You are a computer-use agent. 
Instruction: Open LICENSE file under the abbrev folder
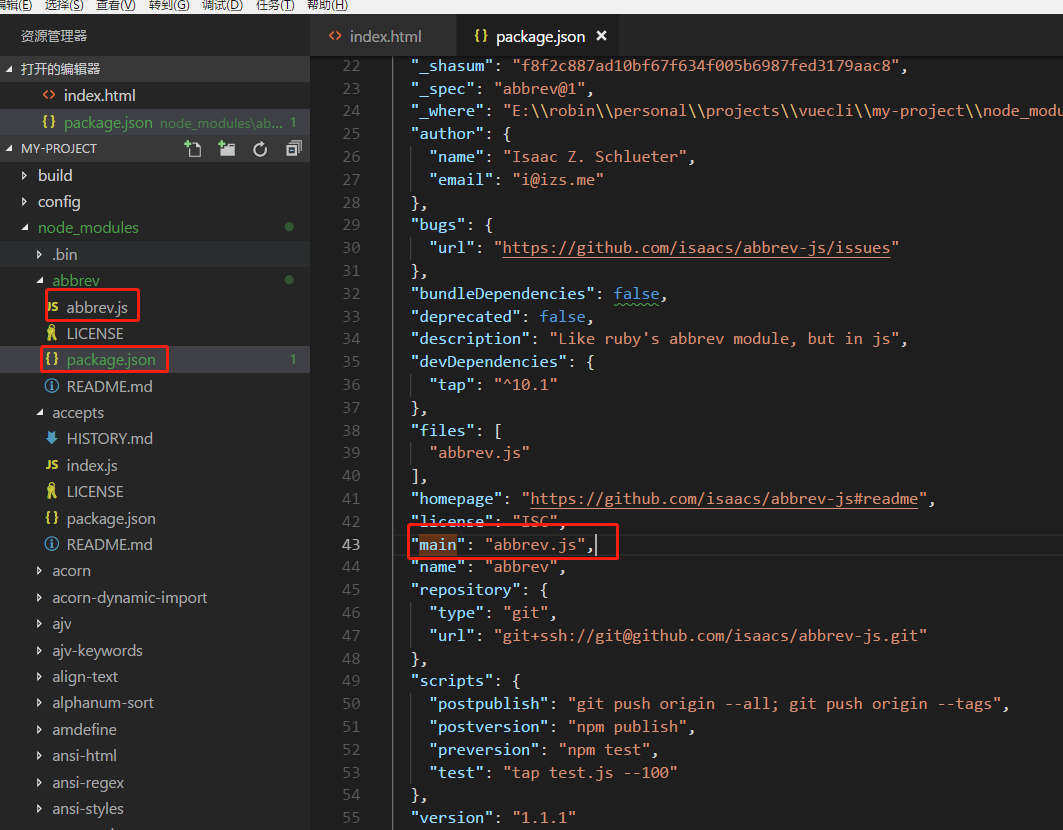pos(95,333)
